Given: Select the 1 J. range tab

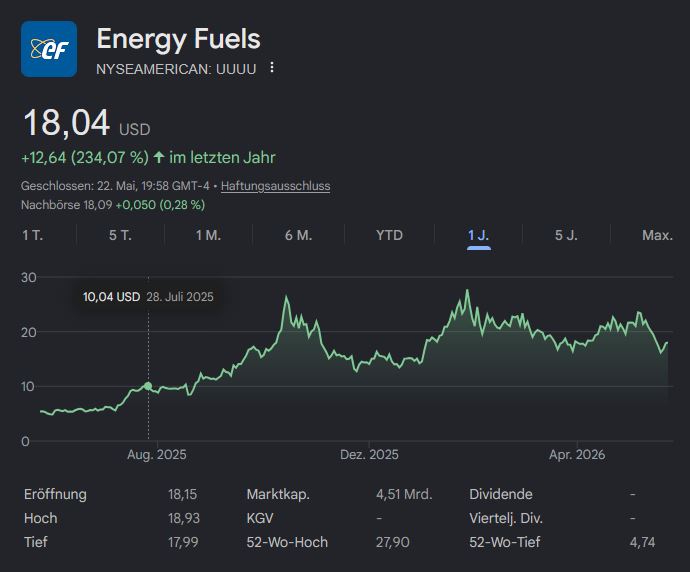Looking at the screenshot, I should point(479,235).
